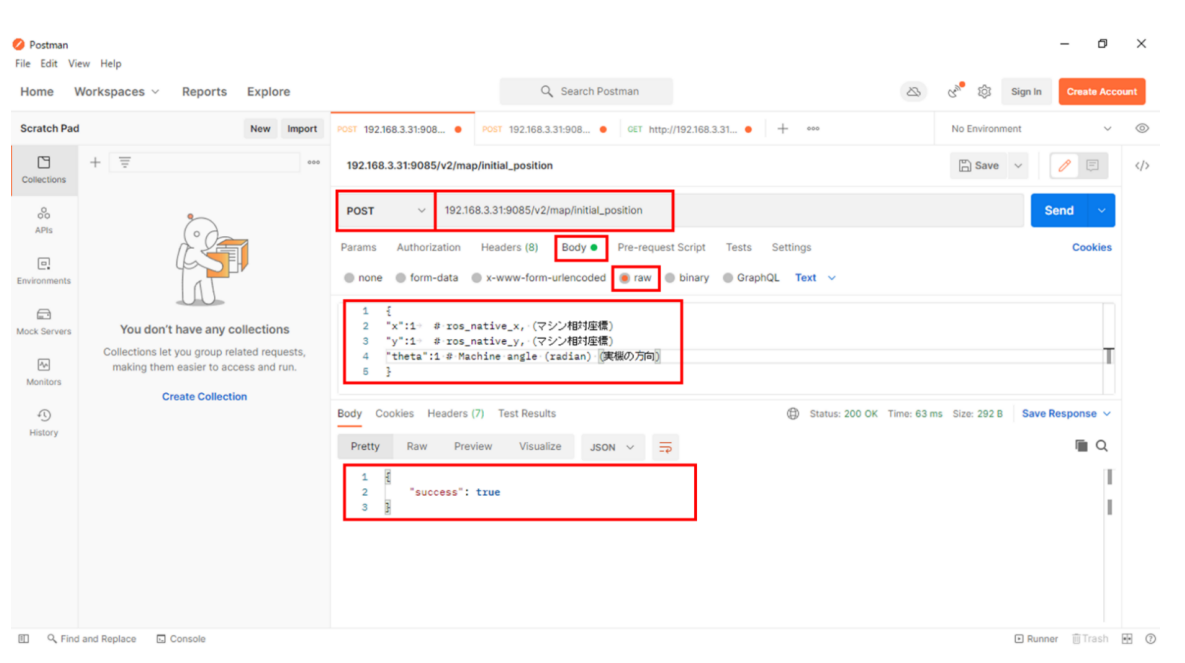1185x663 pixels.
Task: Open the JSON response format dropdown
Action: coord(612,447)
